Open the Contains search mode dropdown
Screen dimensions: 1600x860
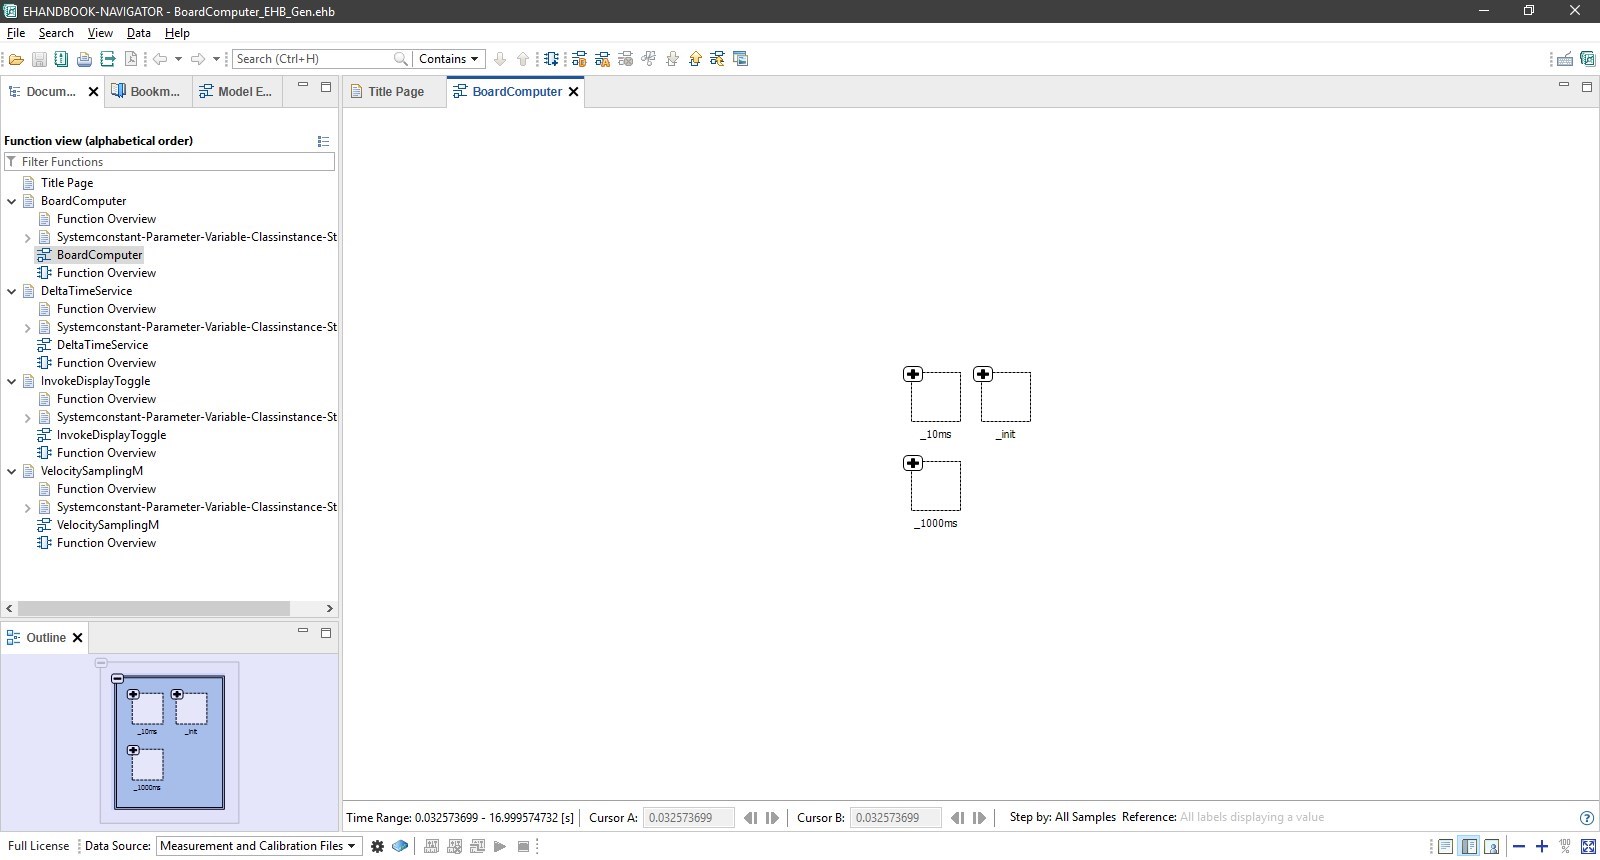pos(448,59)
